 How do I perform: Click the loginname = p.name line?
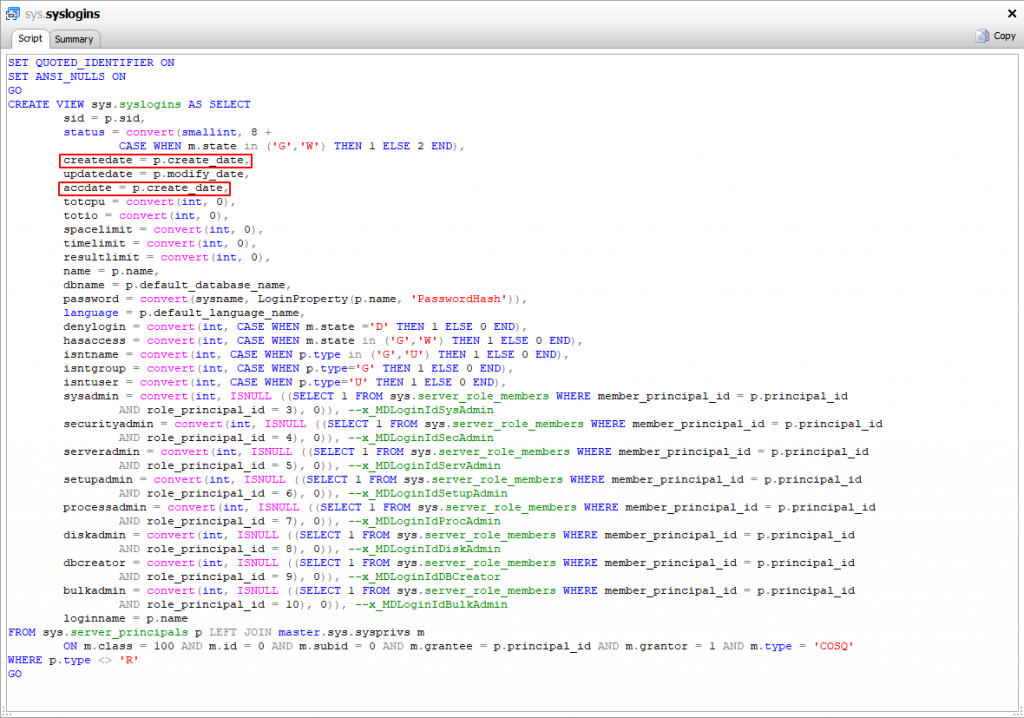[125, 619]
